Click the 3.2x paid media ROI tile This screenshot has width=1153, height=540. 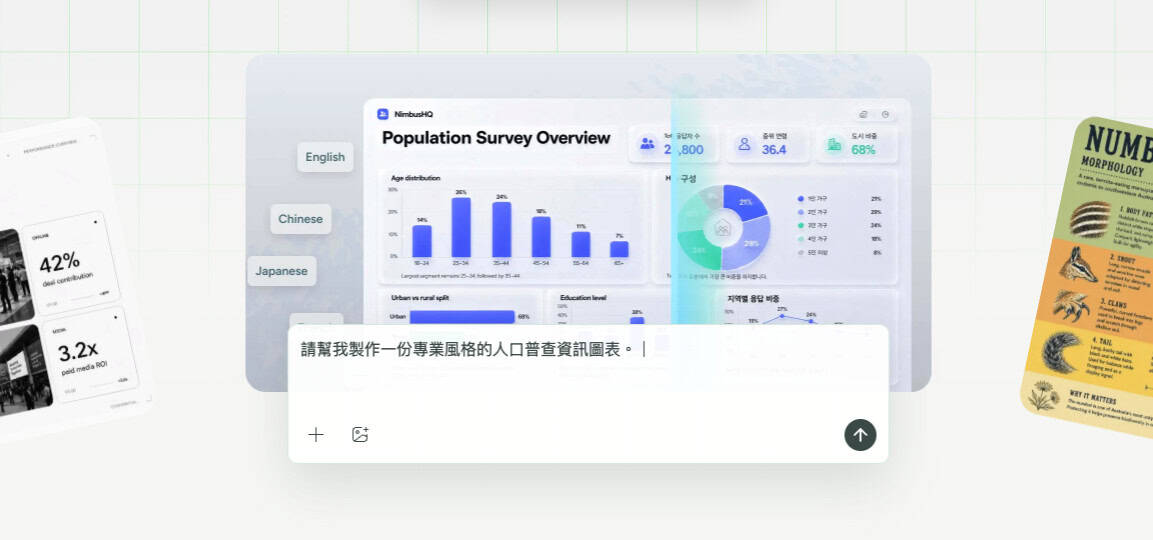[90, 355]
